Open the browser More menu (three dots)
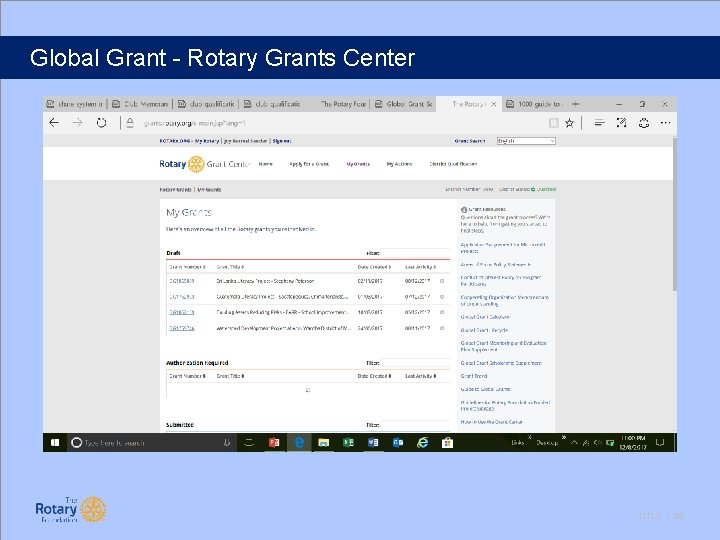The height and width of the screenshot is (540, 720). pyautogui.click(x=665, y=123)
